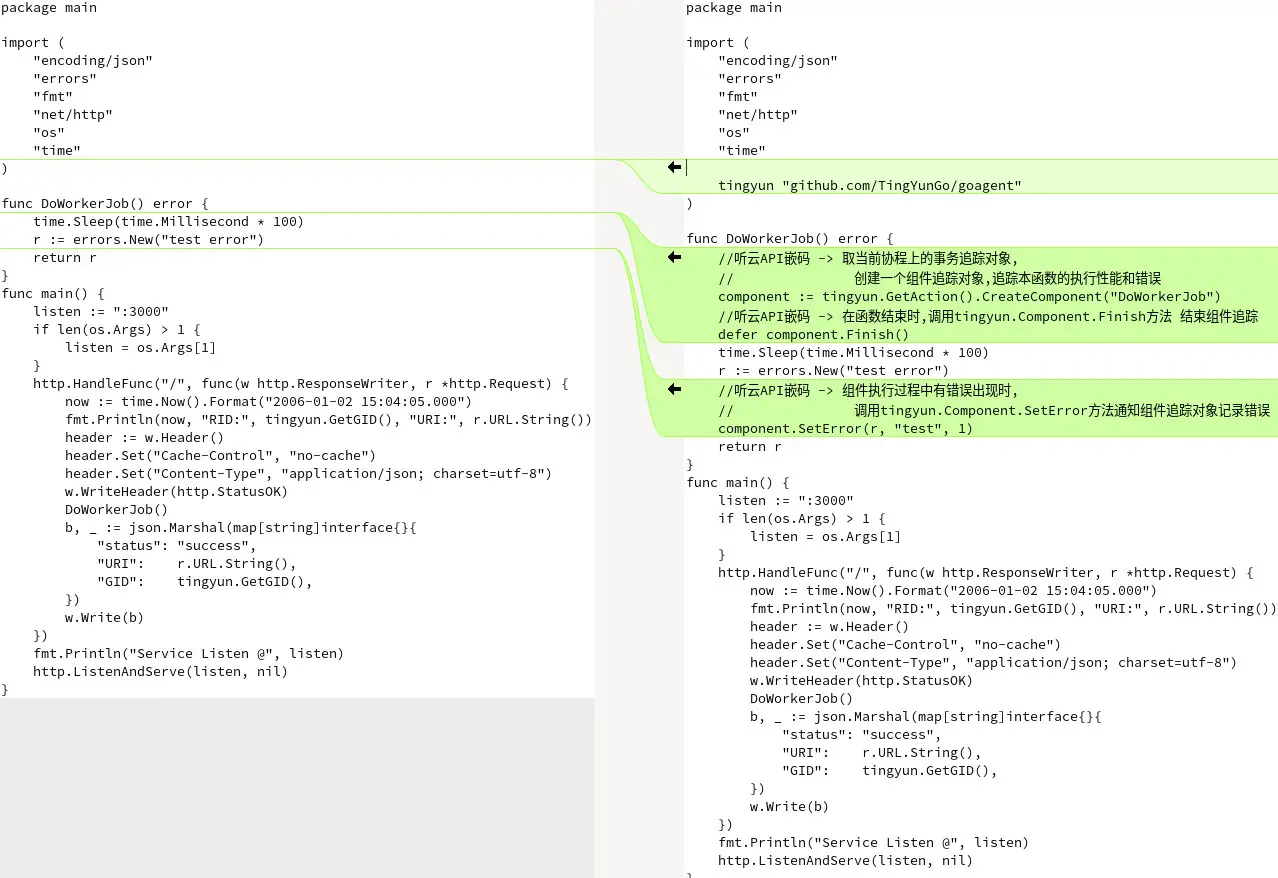Click the "encoding/json" import in left pane
This screenshot has width=1278, height=878.
point(93,61)
